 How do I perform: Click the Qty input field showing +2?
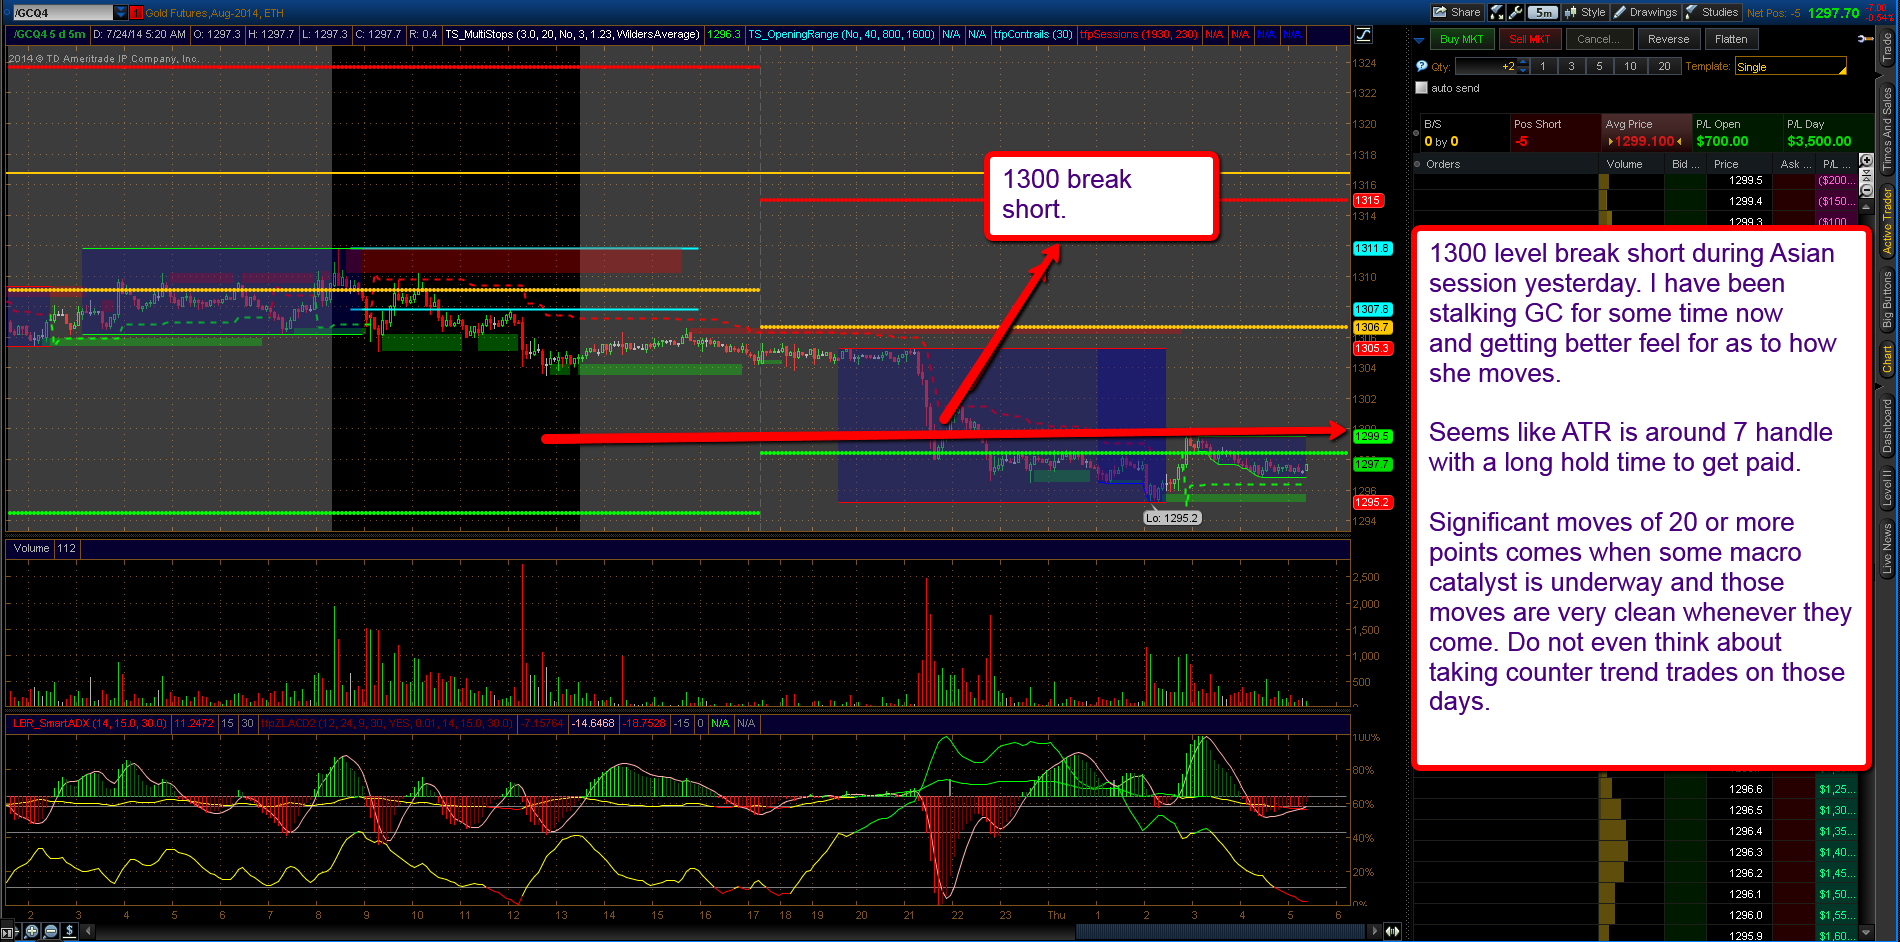pyautogui.click(x=1486, y=67)
